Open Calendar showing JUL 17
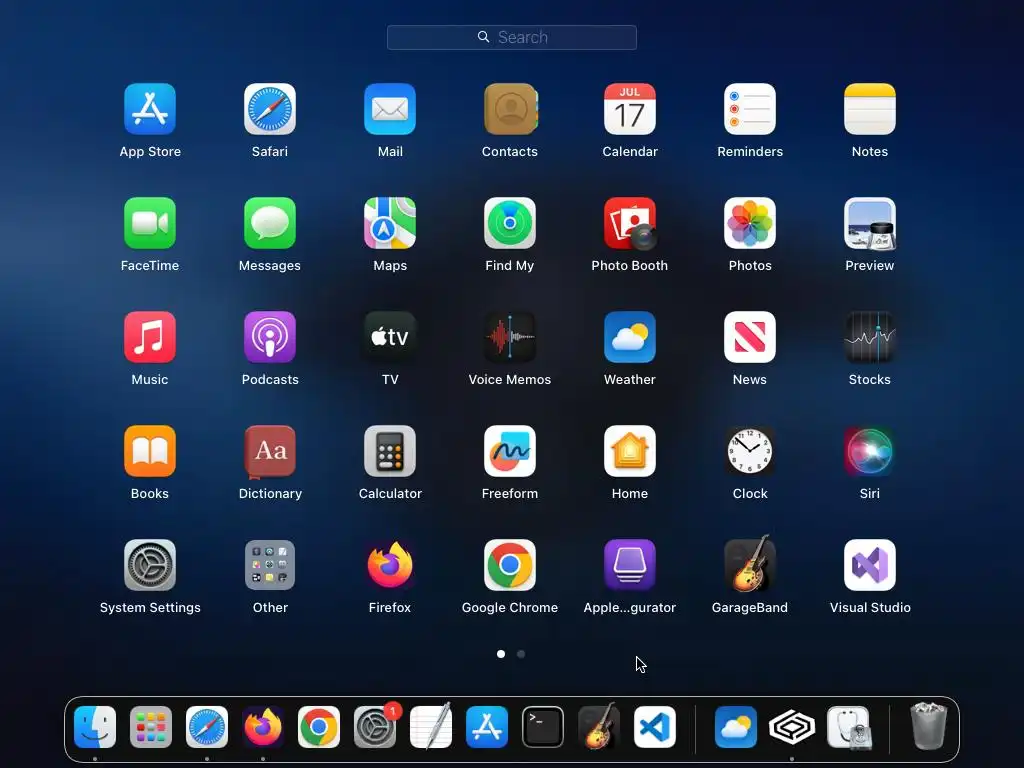Image resolution: width=1024 pixels, height=768 pixels. (630, 109)
